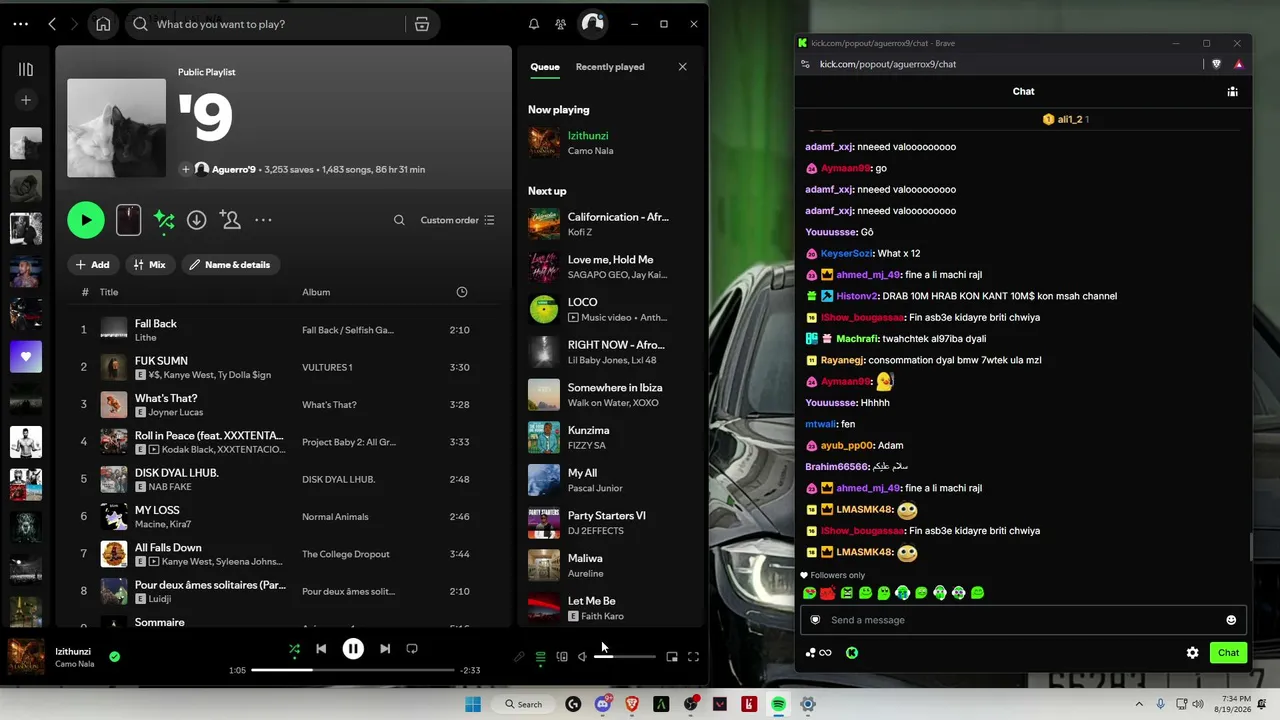Open Kick chat settings gear

tap(1192, 653)
